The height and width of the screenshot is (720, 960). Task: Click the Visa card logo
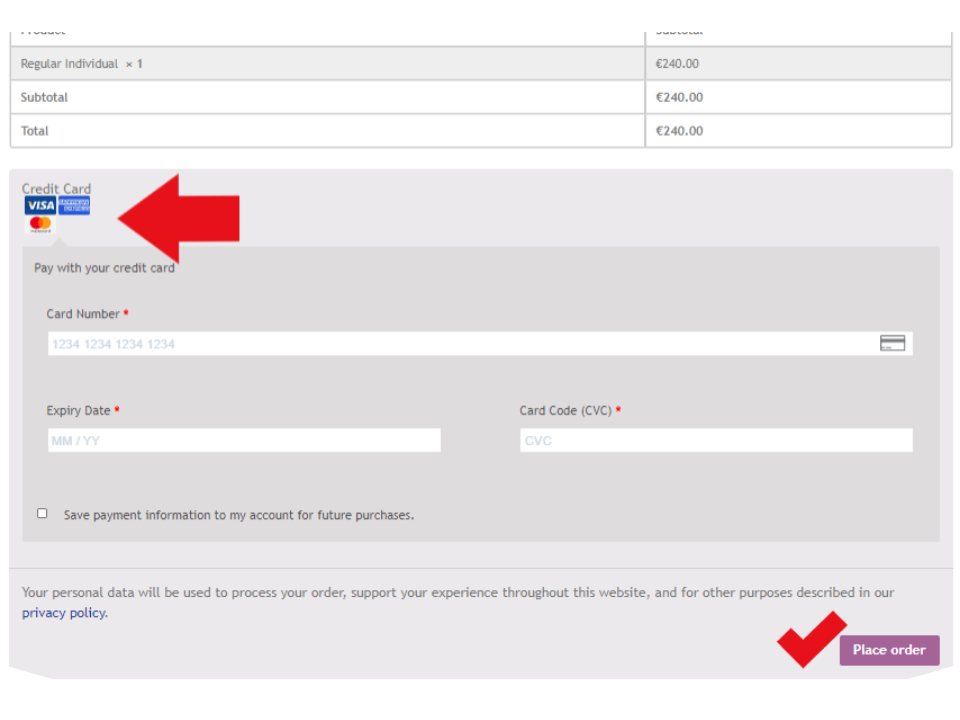click(x=40, y=205)
